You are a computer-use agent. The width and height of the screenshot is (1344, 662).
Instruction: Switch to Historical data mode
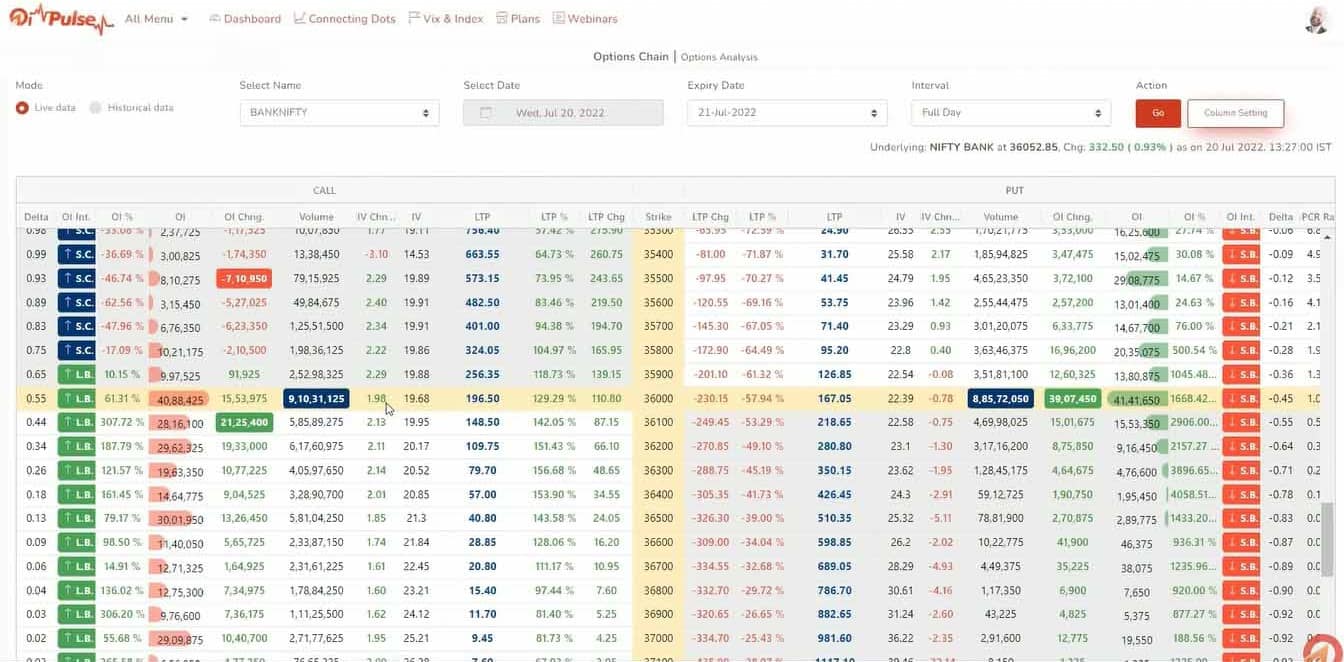coord(93,107)
